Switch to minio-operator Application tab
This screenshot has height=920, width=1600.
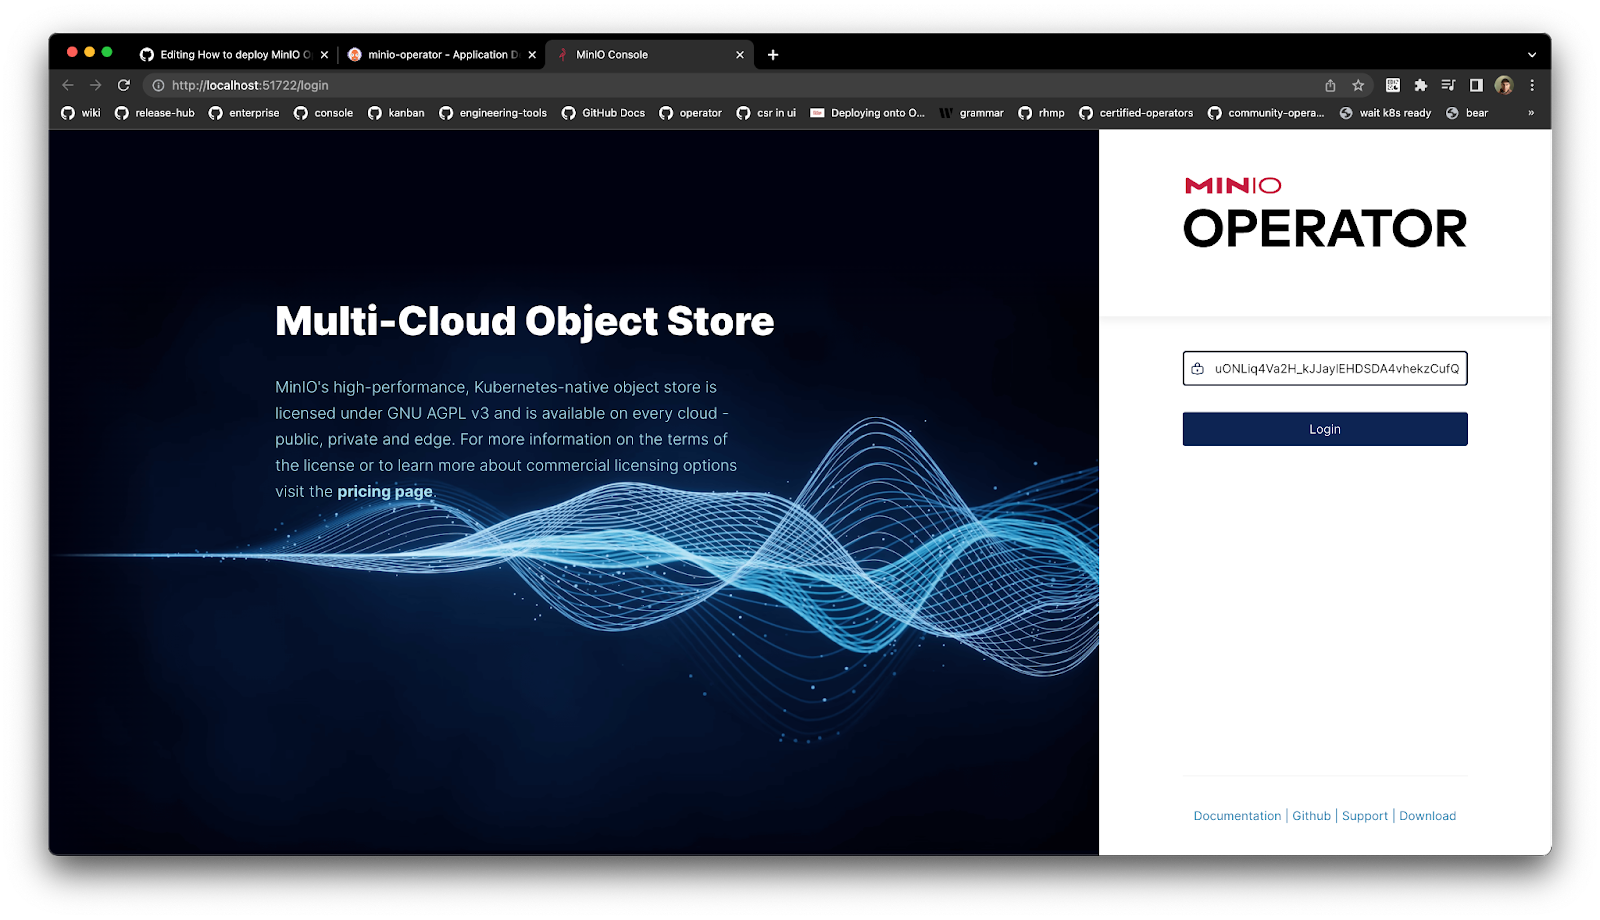441,55
